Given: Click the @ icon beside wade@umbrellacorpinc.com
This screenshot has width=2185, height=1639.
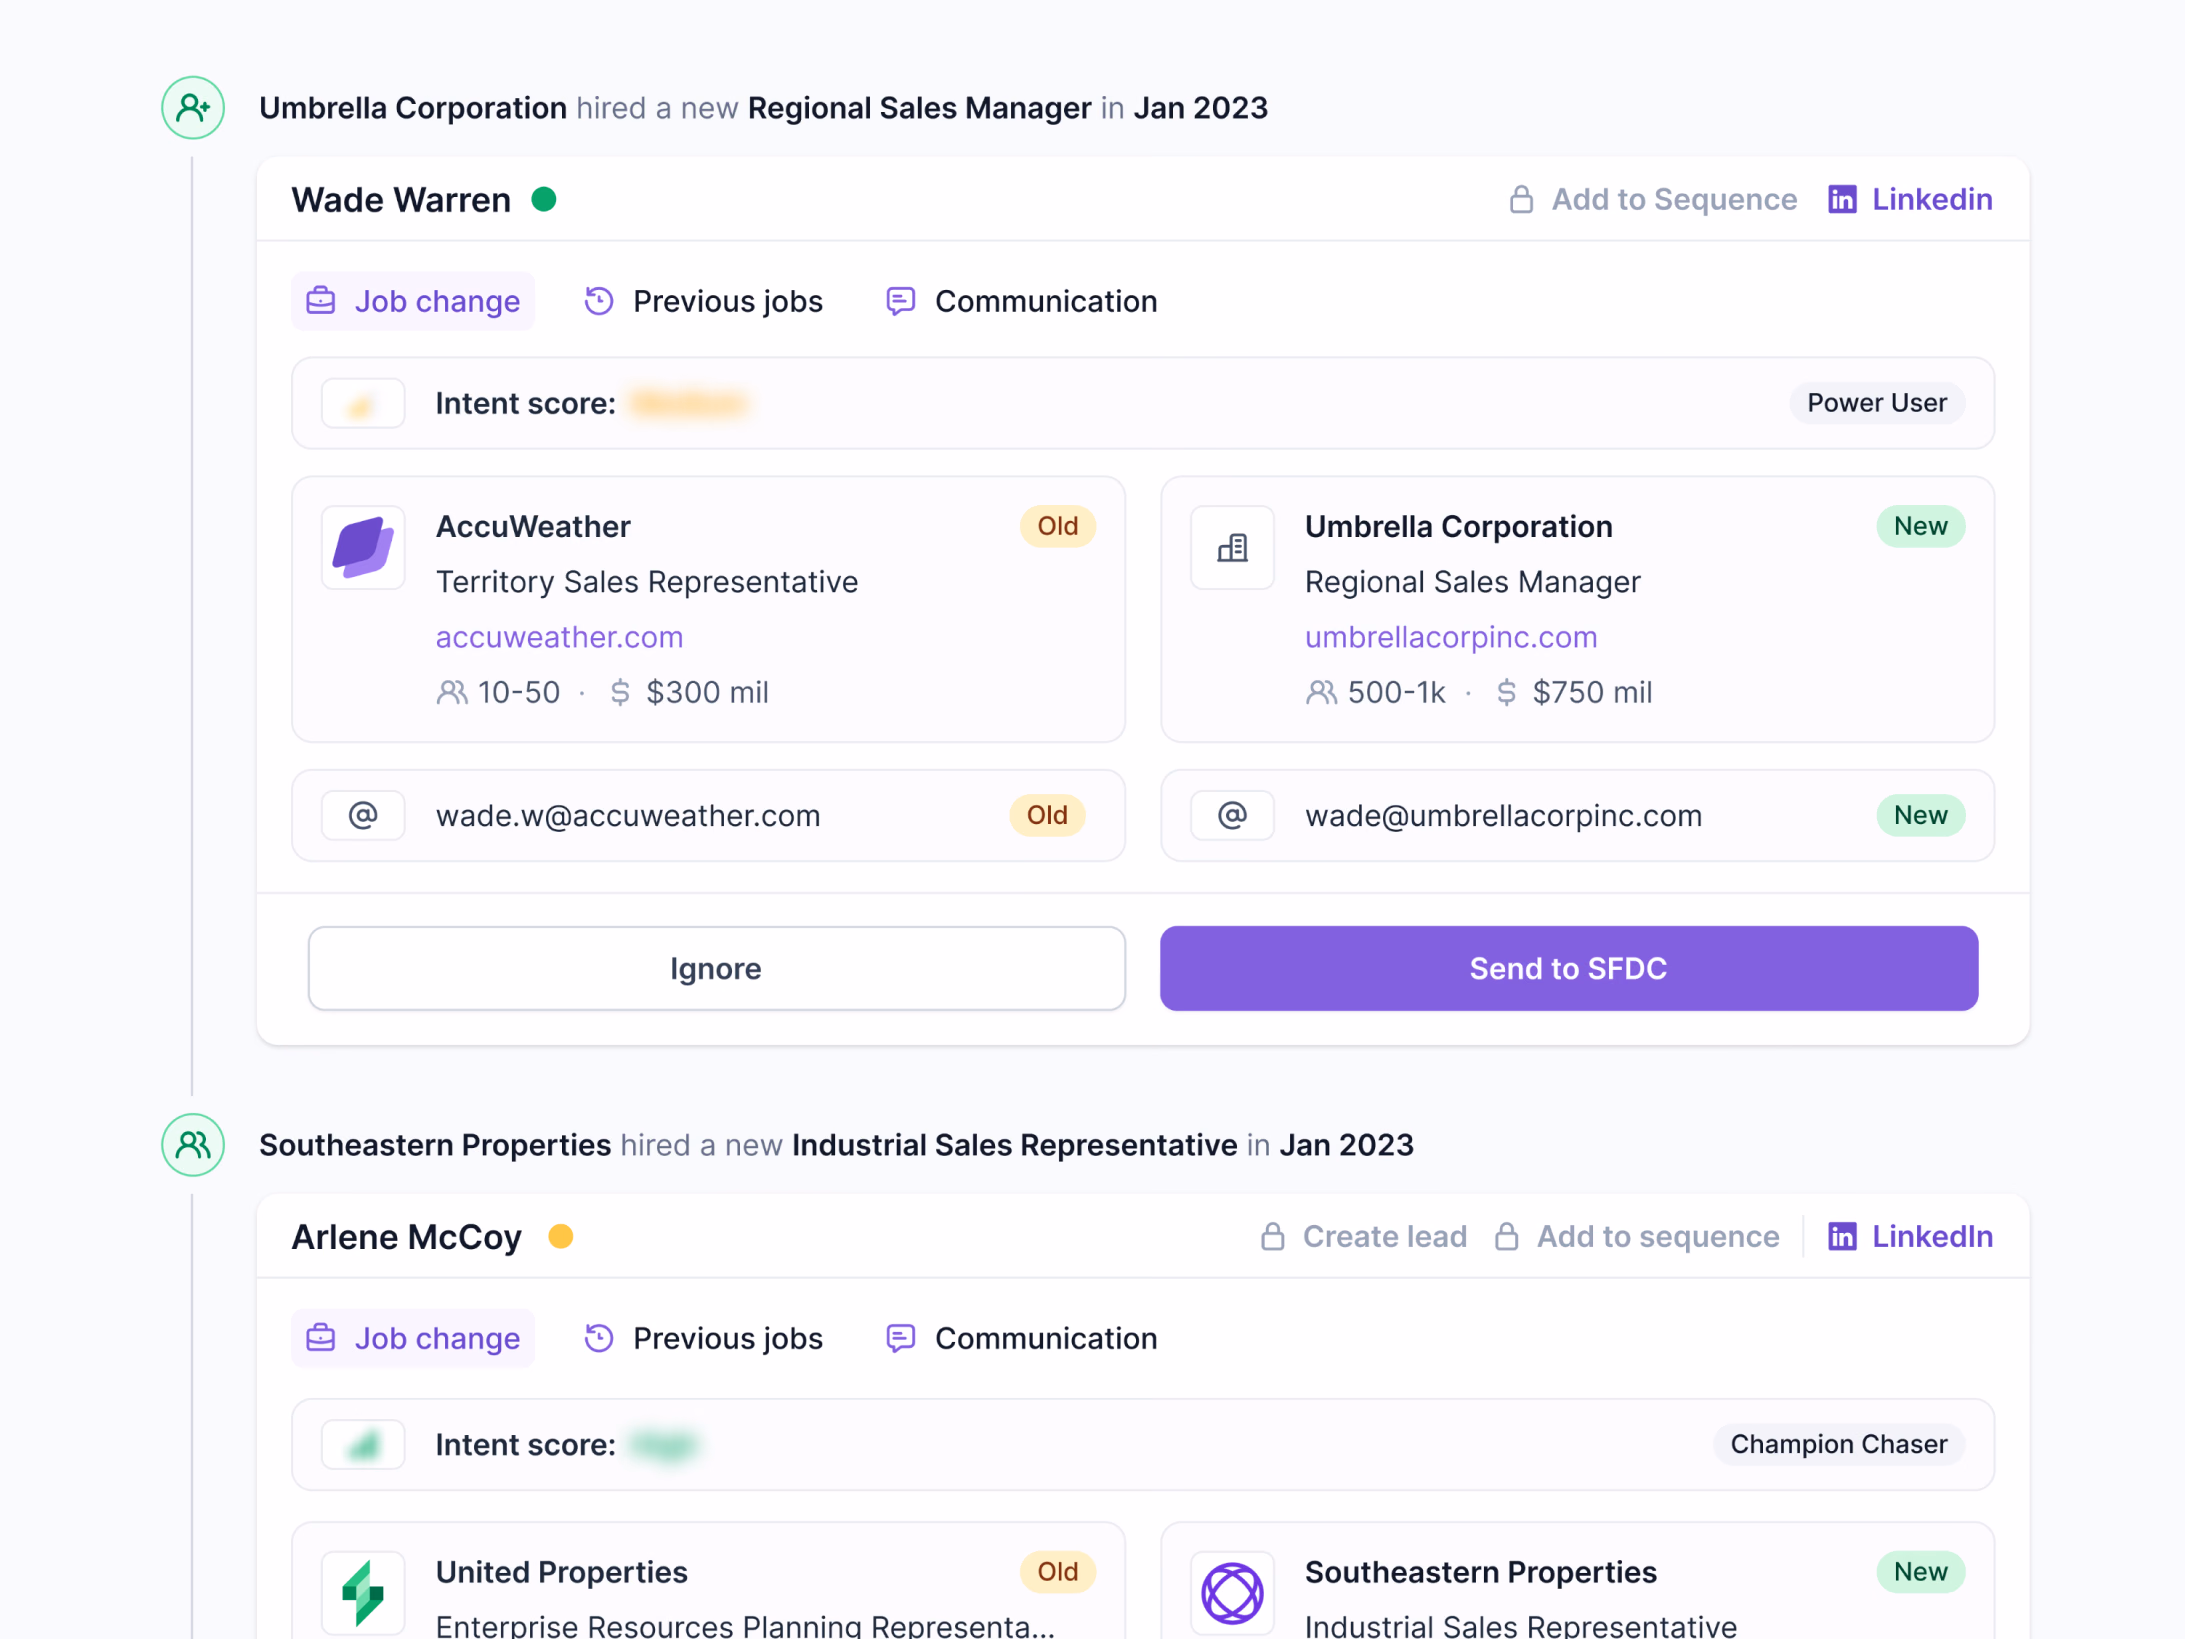Looking at the screenshot, I should pos(1232,815).
